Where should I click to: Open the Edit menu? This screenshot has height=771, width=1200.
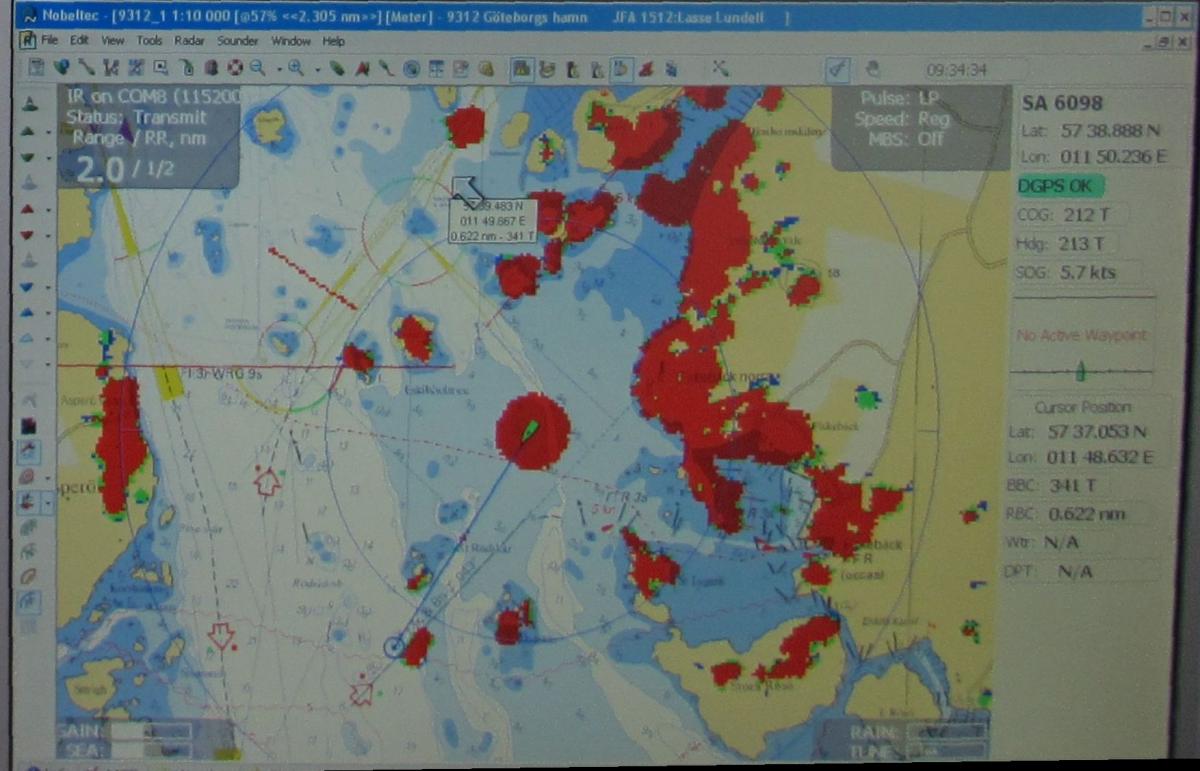coord(79,41)
